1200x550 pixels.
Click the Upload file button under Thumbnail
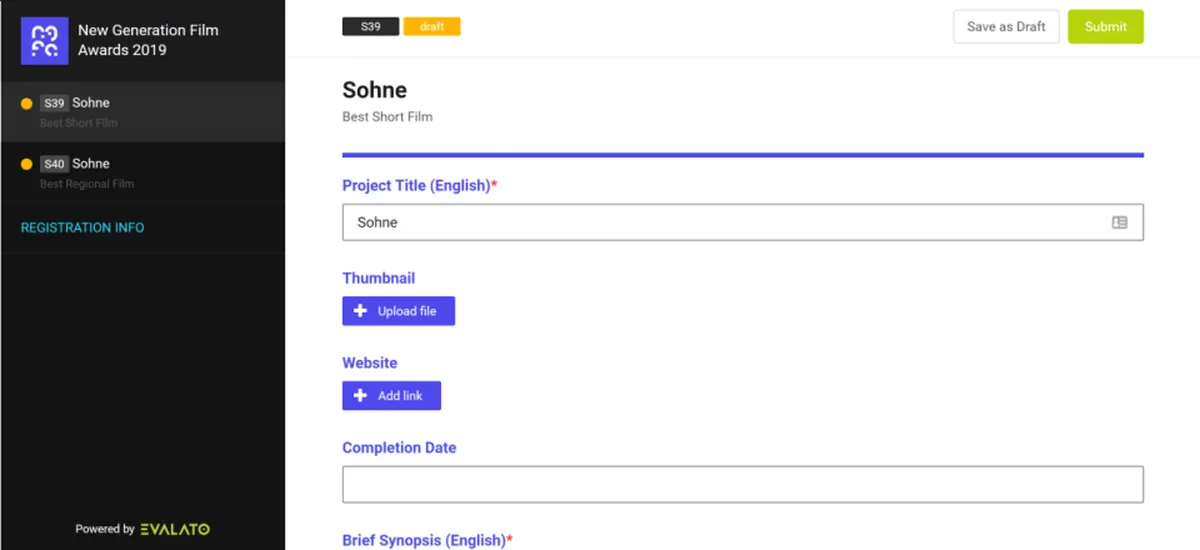pyautogui.click(x=398, y=311)
